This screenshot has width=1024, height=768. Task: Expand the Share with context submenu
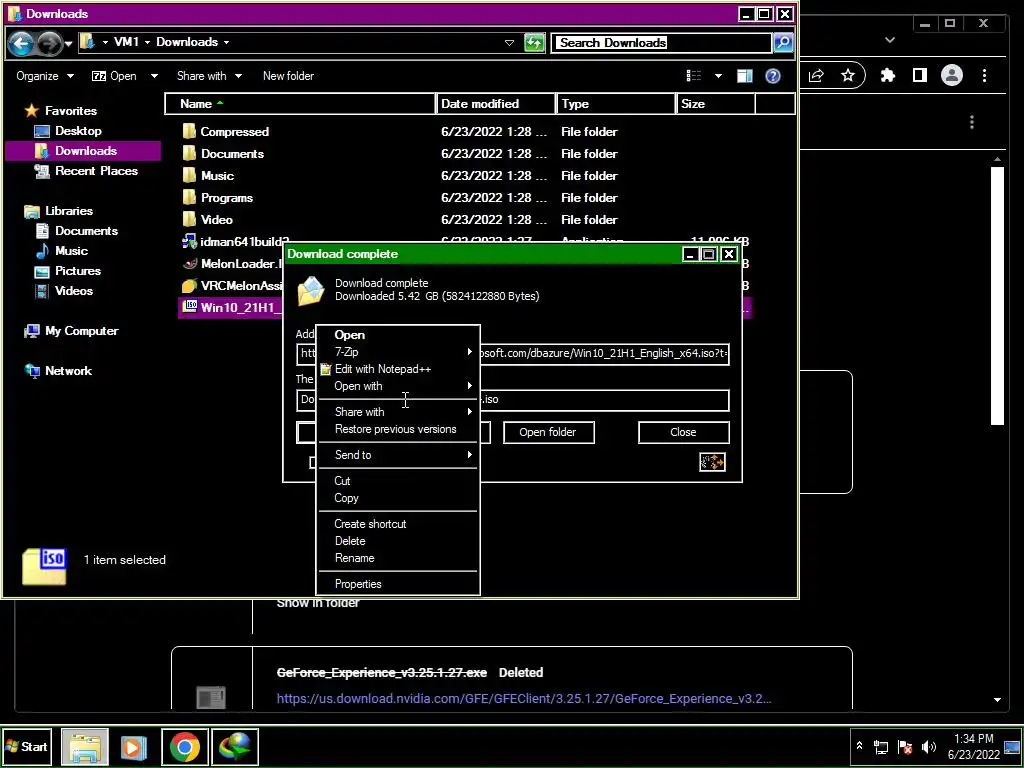(x=398, y=412)
